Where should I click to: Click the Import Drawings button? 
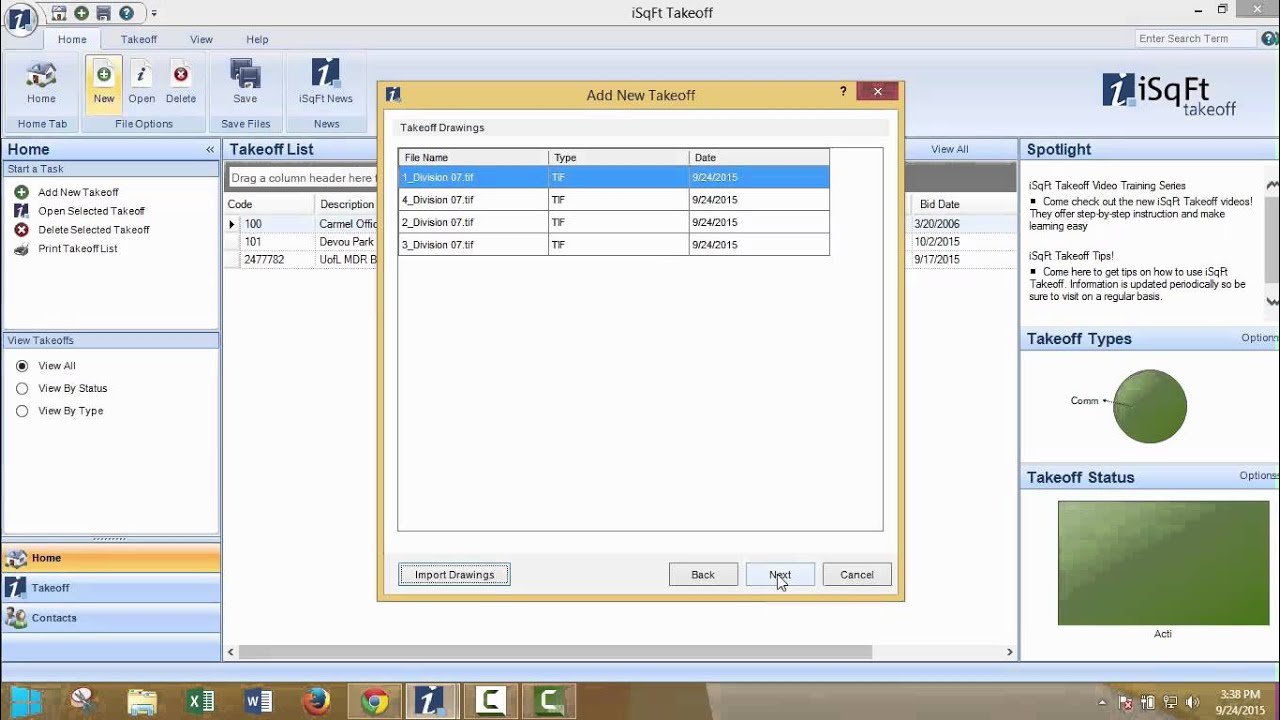[454, 575]
